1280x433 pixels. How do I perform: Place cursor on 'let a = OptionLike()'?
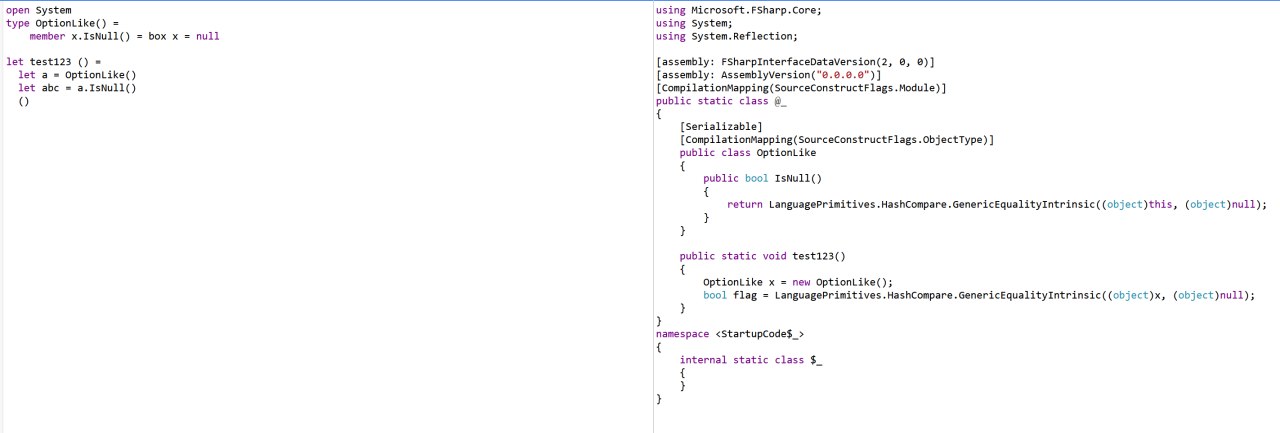click(x=77, y=75)
